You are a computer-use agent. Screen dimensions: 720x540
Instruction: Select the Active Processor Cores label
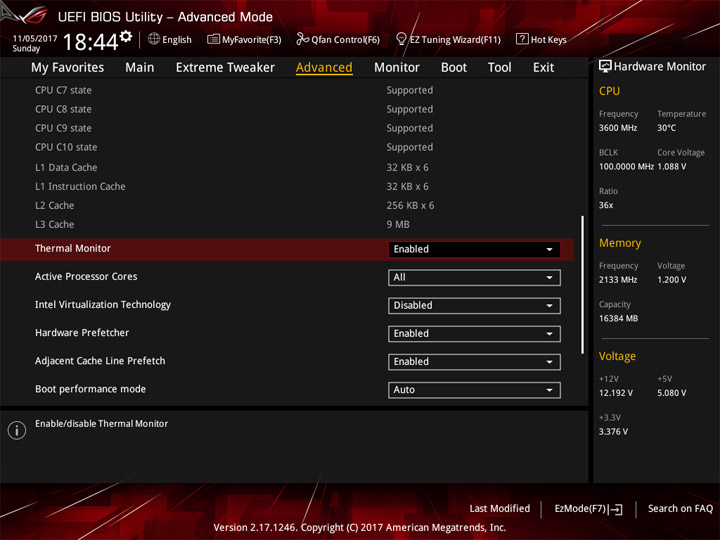[86, 276]
